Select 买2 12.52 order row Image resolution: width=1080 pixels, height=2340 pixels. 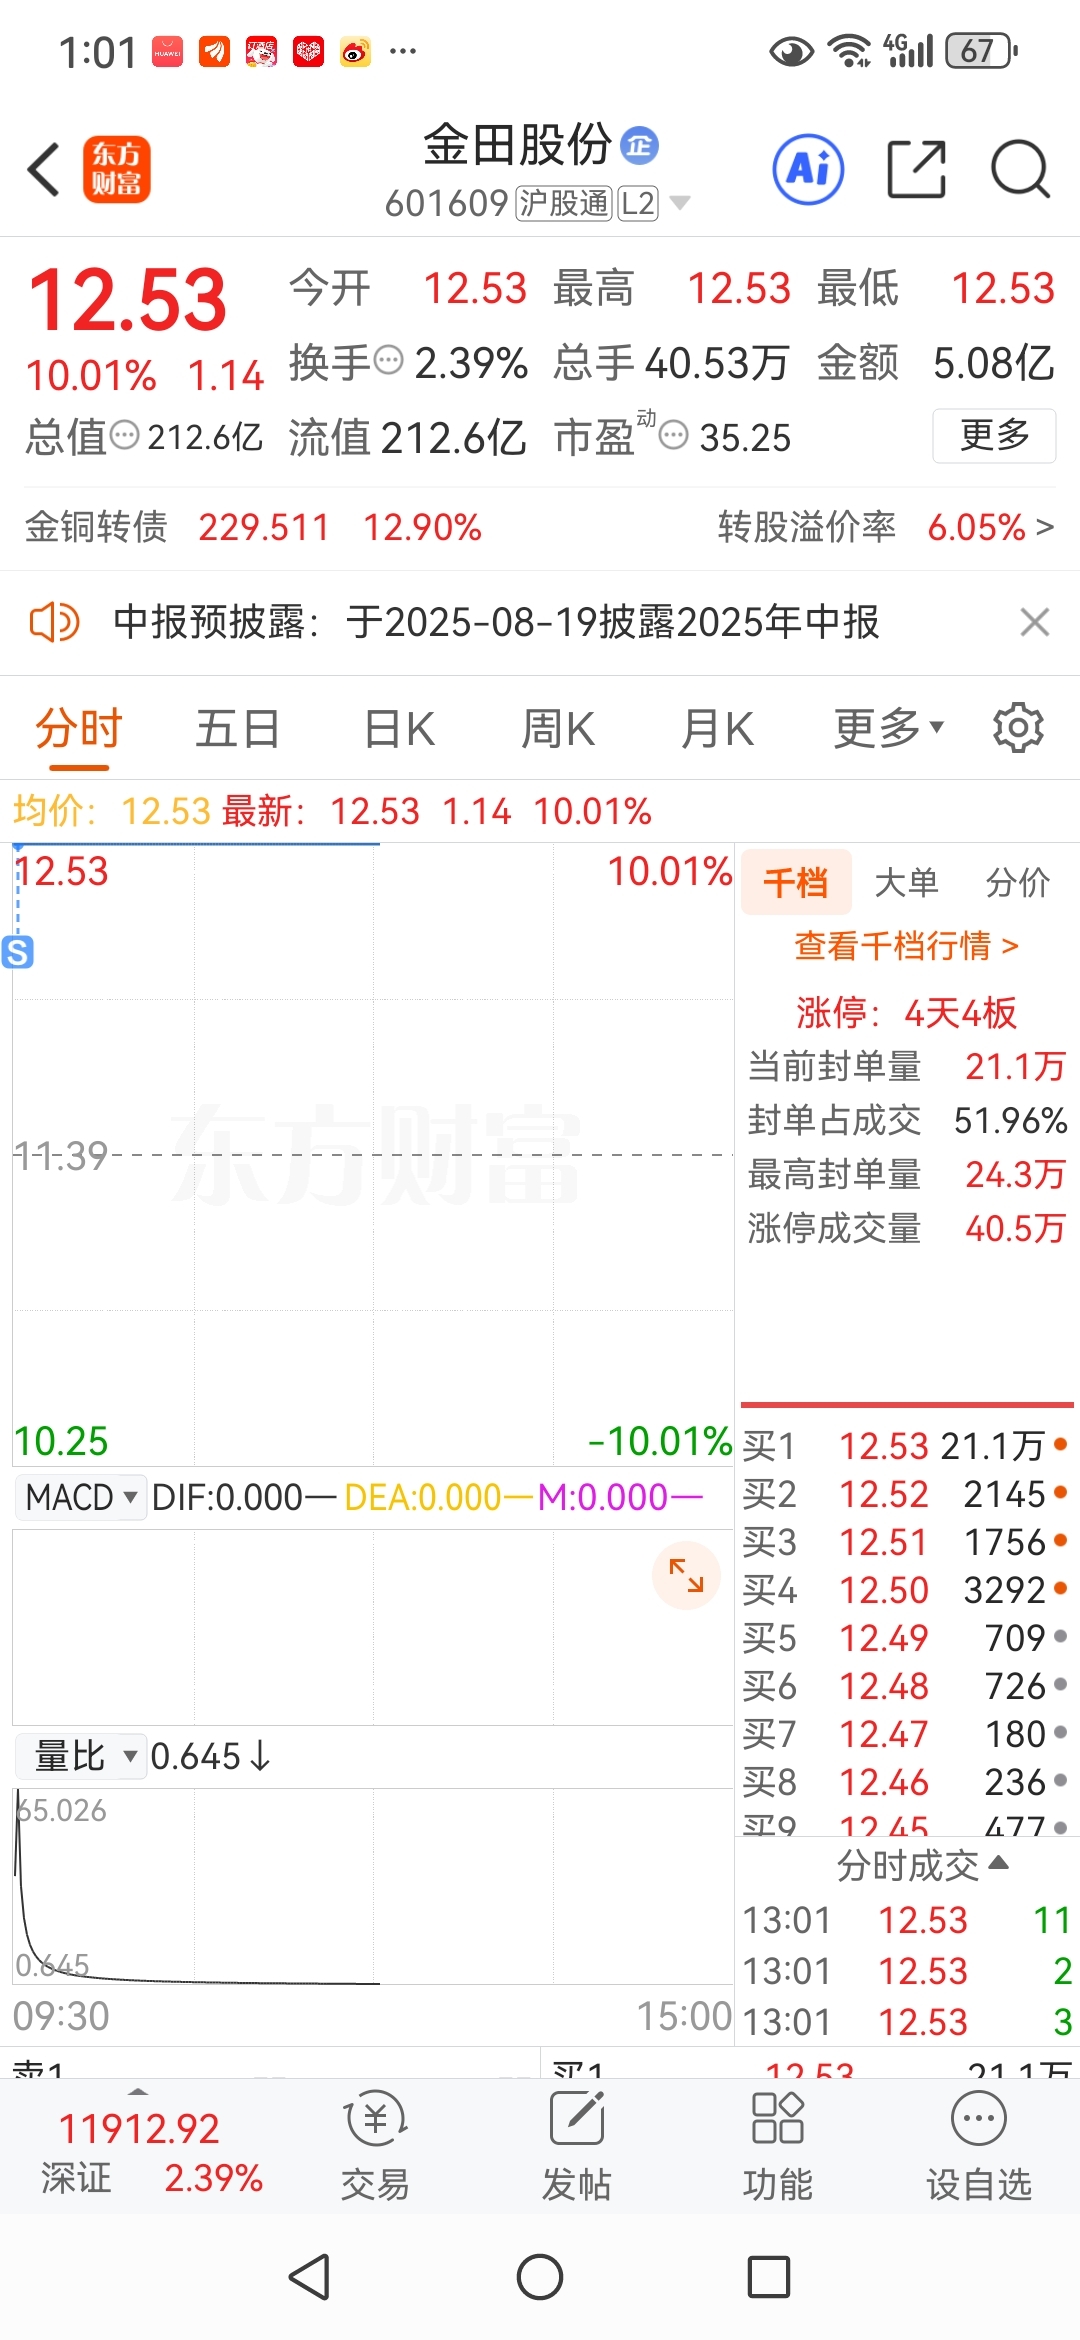(x=905, y=1494)
